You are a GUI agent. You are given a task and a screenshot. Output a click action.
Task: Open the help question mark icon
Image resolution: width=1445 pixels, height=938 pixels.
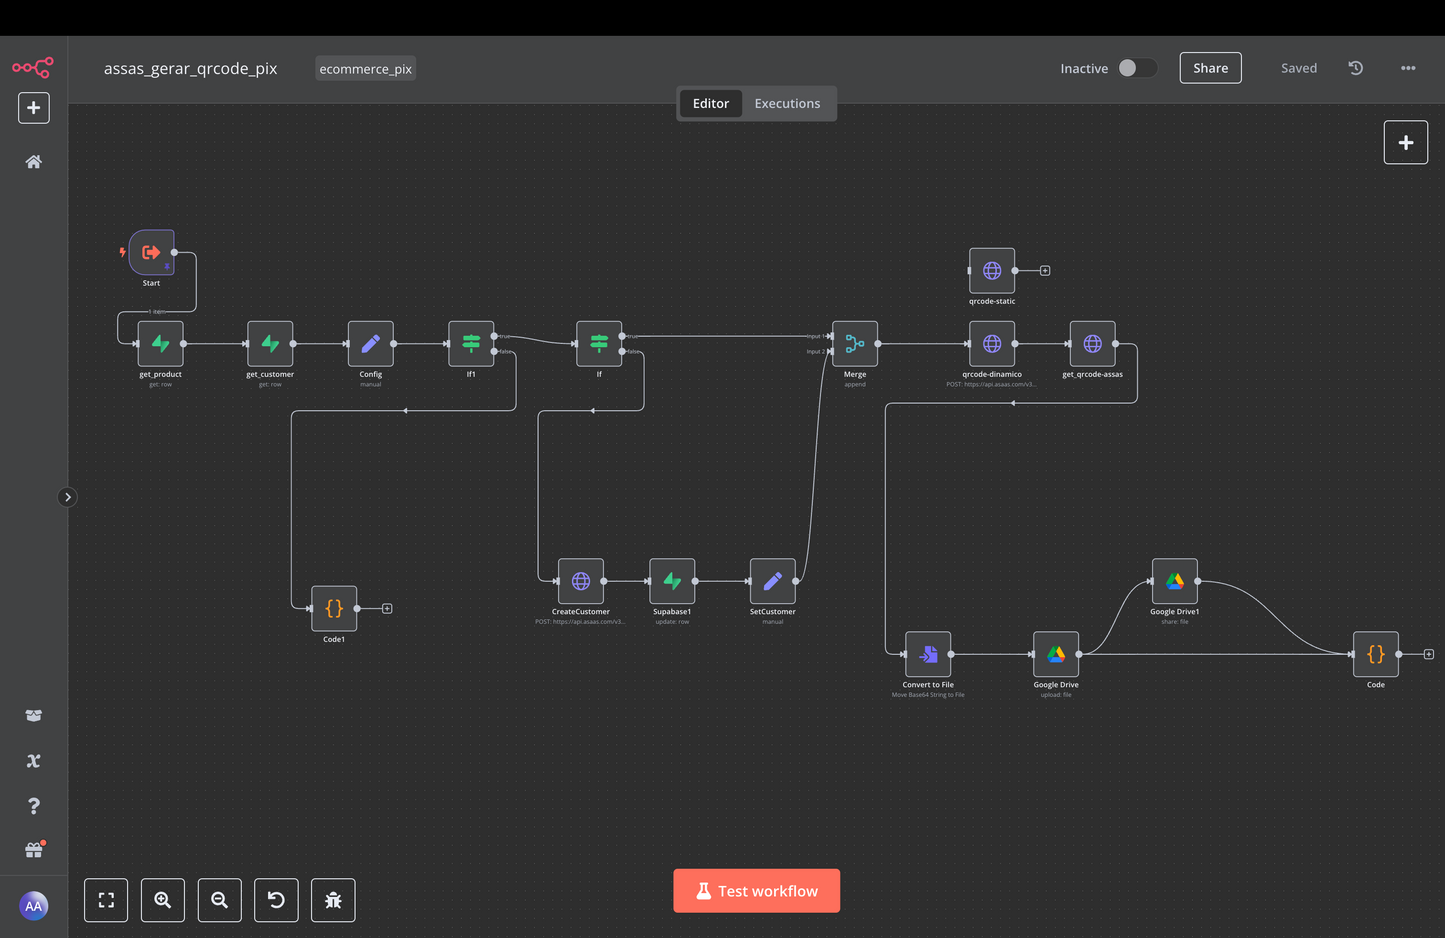[33, 806]
